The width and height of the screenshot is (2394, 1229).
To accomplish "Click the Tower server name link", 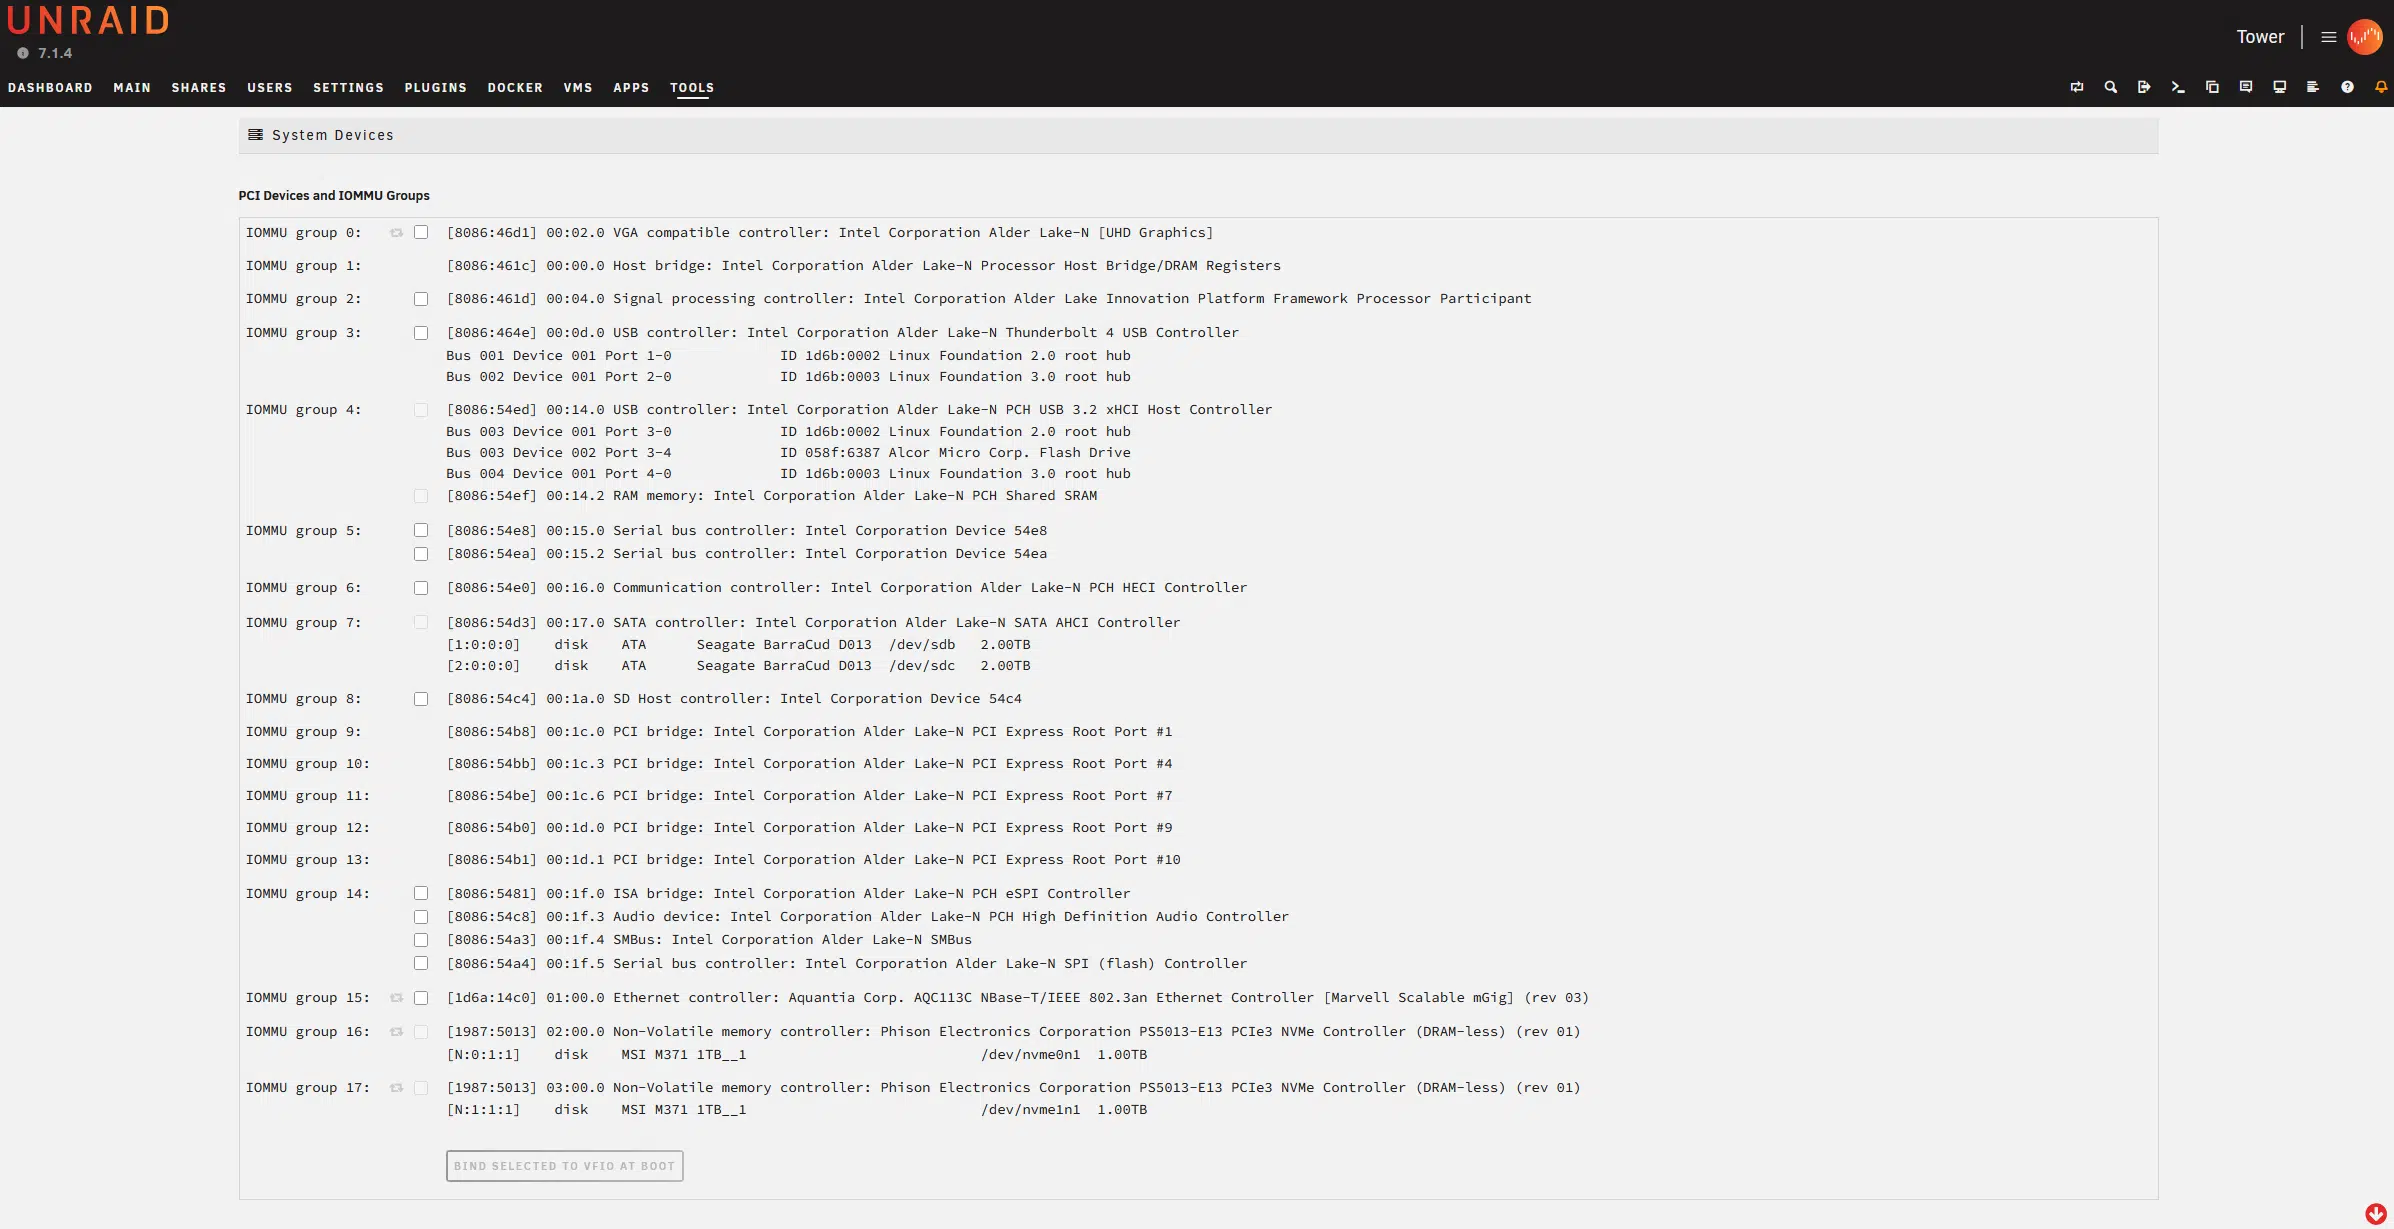I will tap(2260, 37).
